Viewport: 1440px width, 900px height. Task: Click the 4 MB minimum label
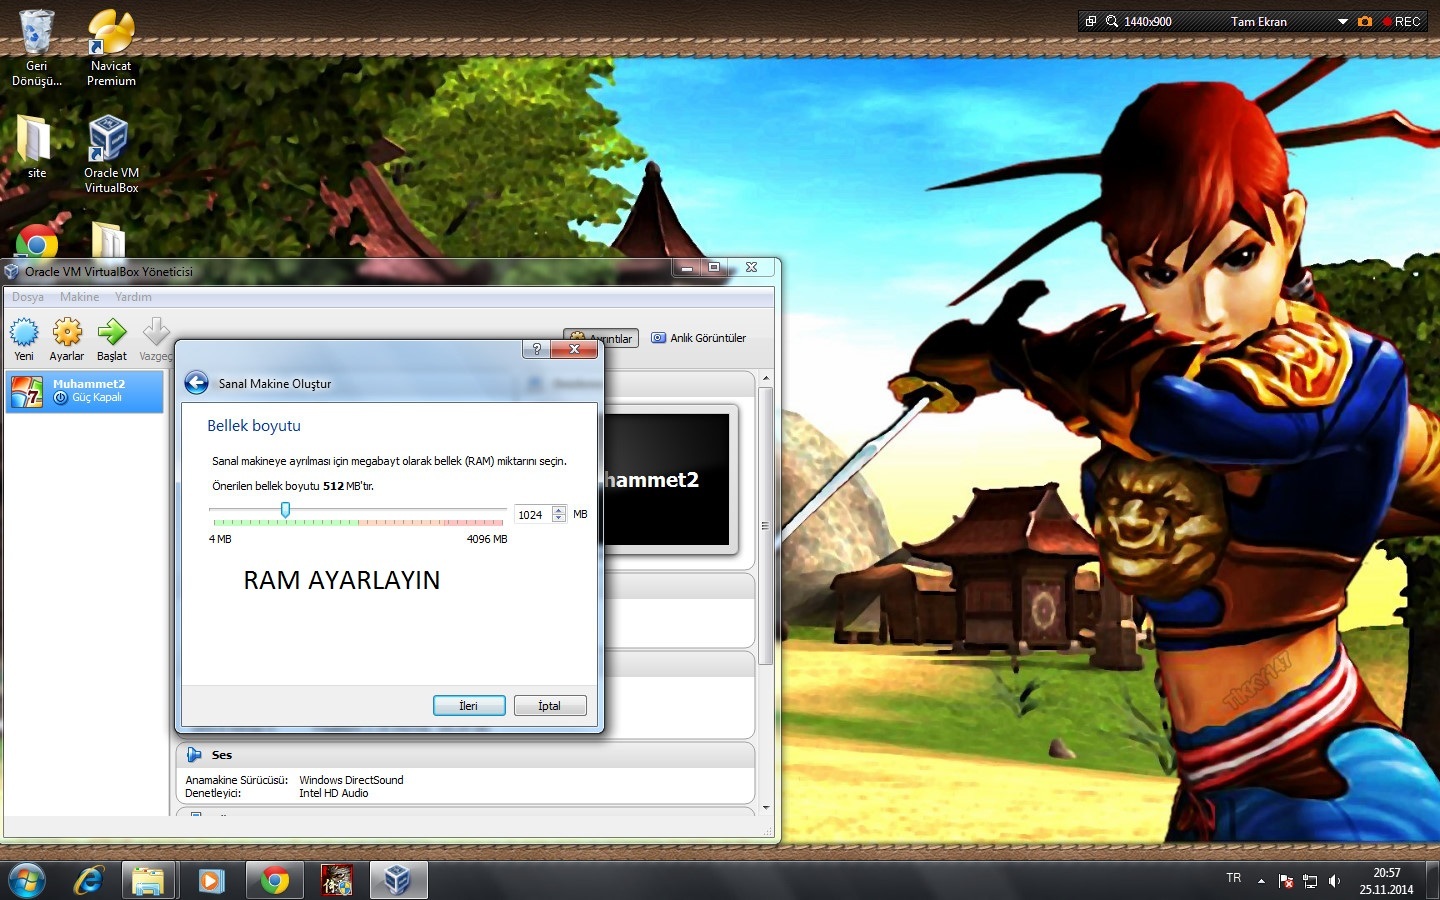coord(220,539)
